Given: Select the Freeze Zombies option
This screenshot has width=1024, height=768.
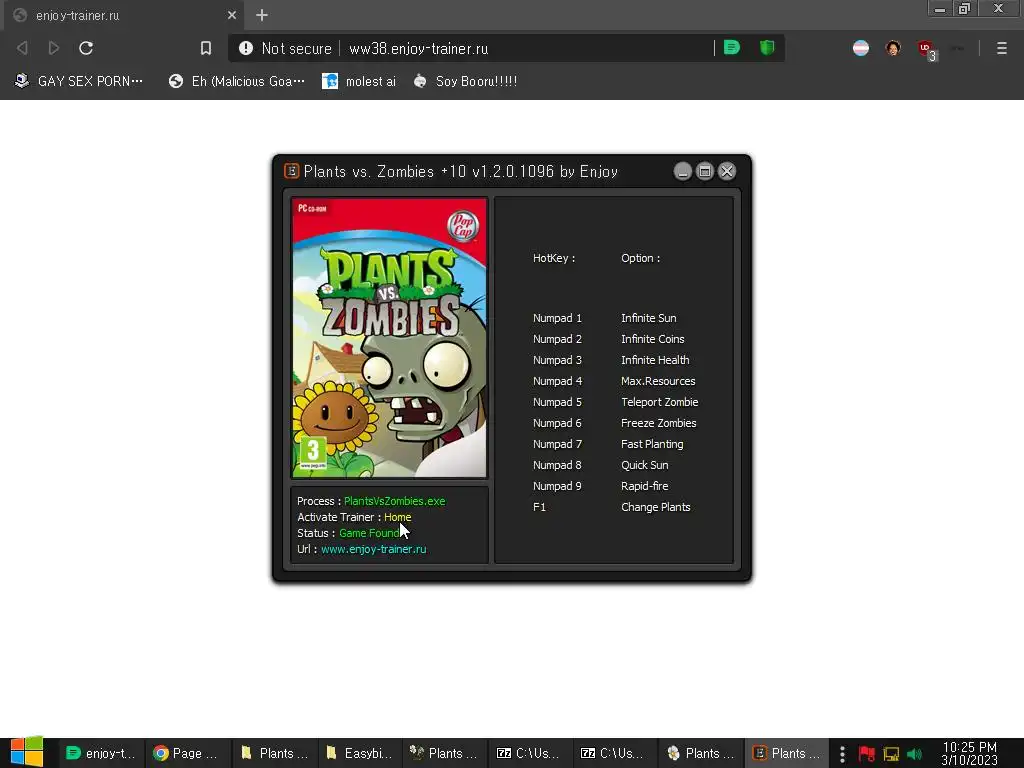Looking at the screenshot, I should pos(658,423).
